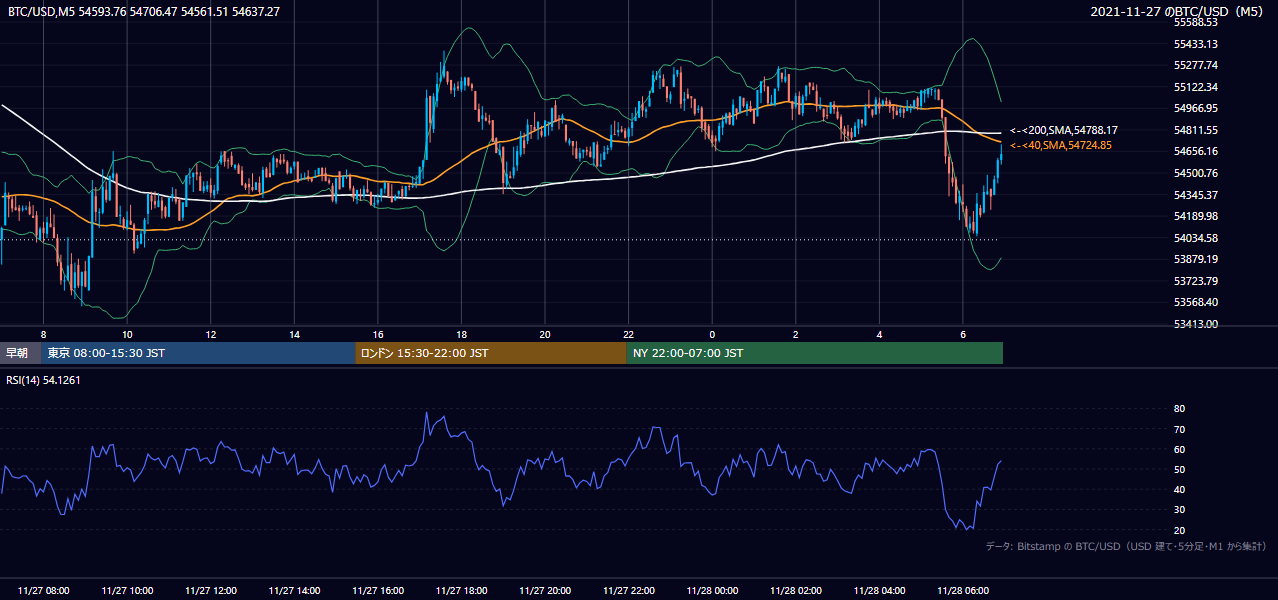The height and width of the screenshot is (600, 1278).
Task: Click the 11/28 00:00 time label
Action: [x=712, y=591]
